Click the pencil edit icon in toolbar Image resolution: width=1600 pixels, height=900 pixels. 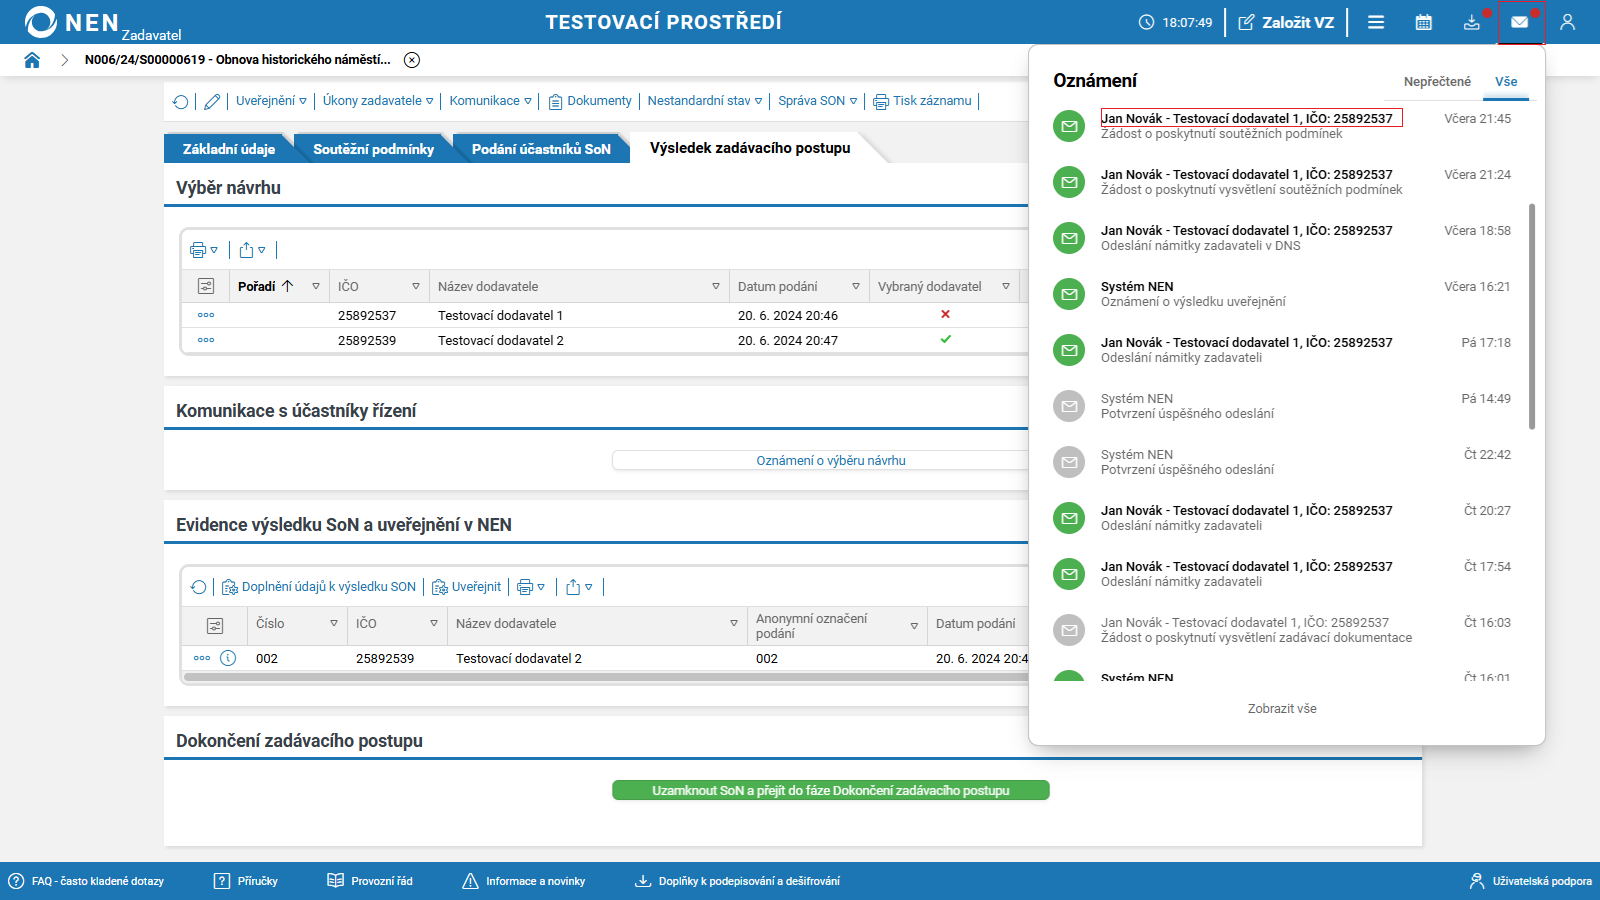coord(212,101)
